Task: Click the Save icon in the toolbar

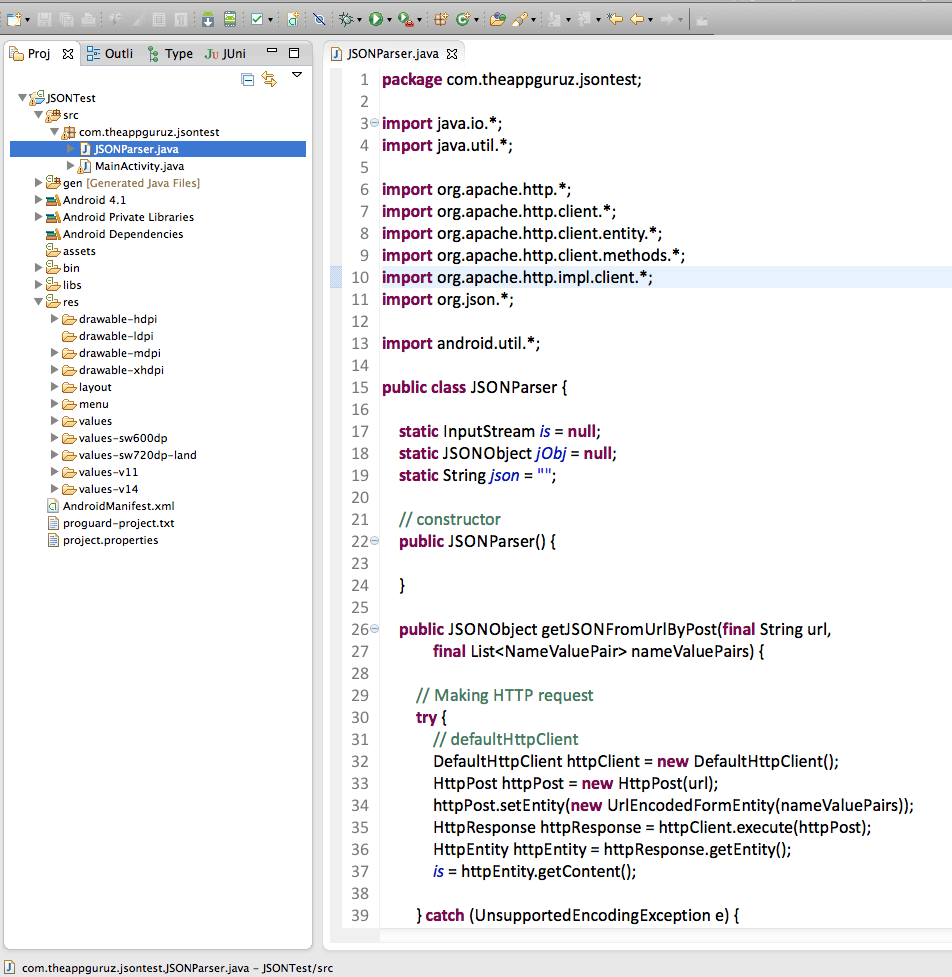Action: point(46,17)
